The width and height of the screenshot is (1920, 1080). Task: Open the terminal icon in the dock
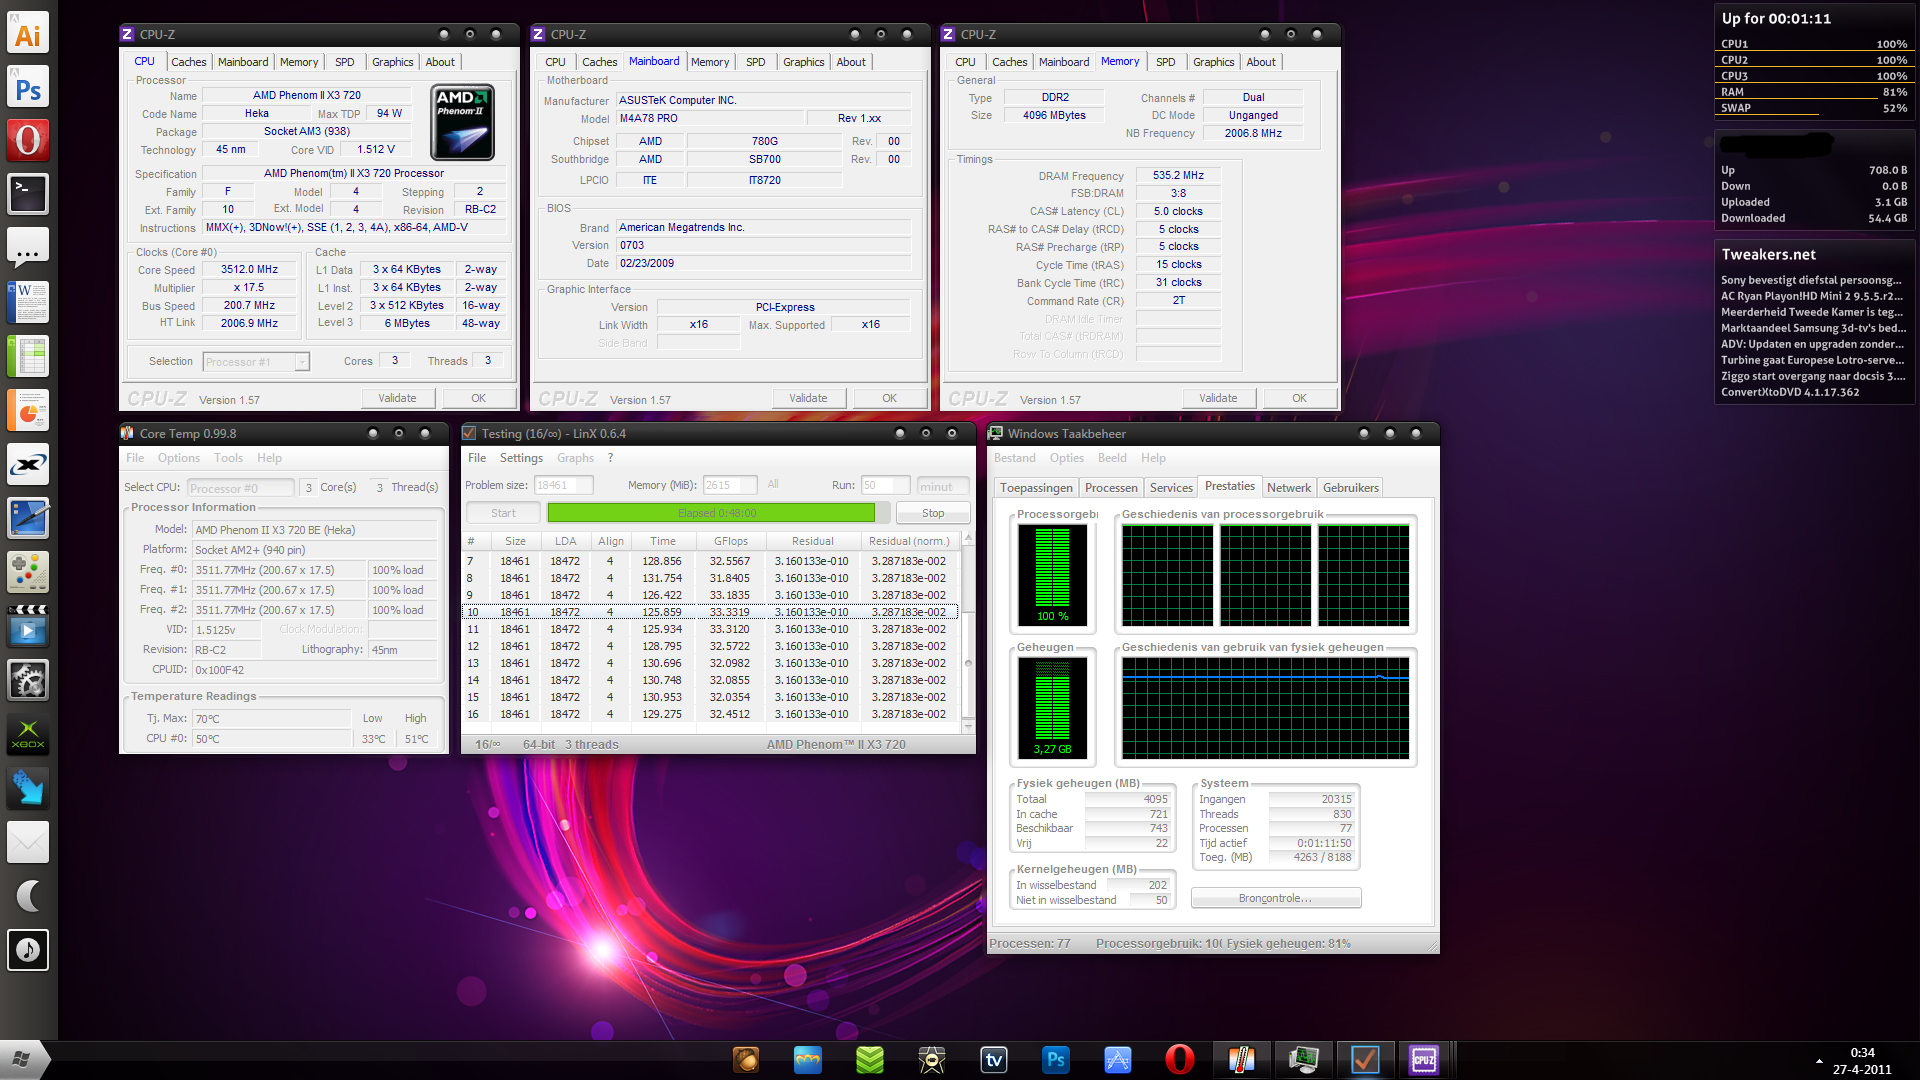[28, 194]
